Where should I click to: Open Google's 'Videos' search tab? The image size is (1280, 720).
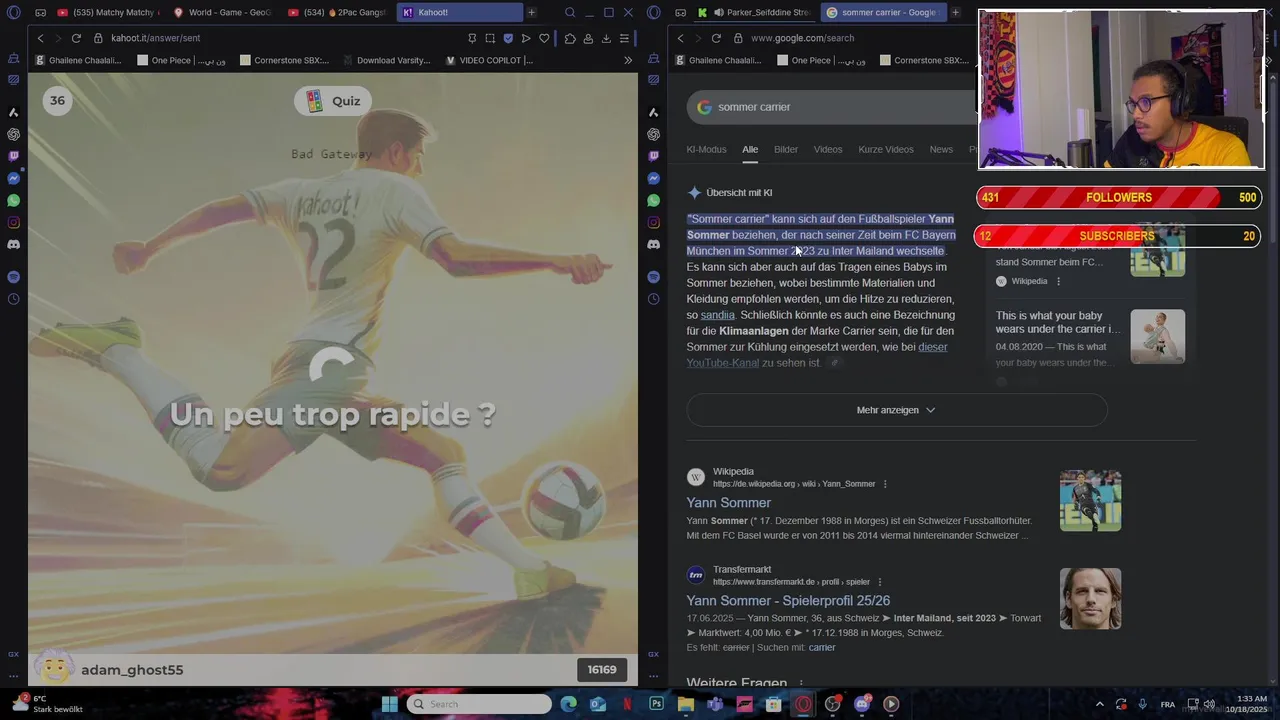[828, 149]
